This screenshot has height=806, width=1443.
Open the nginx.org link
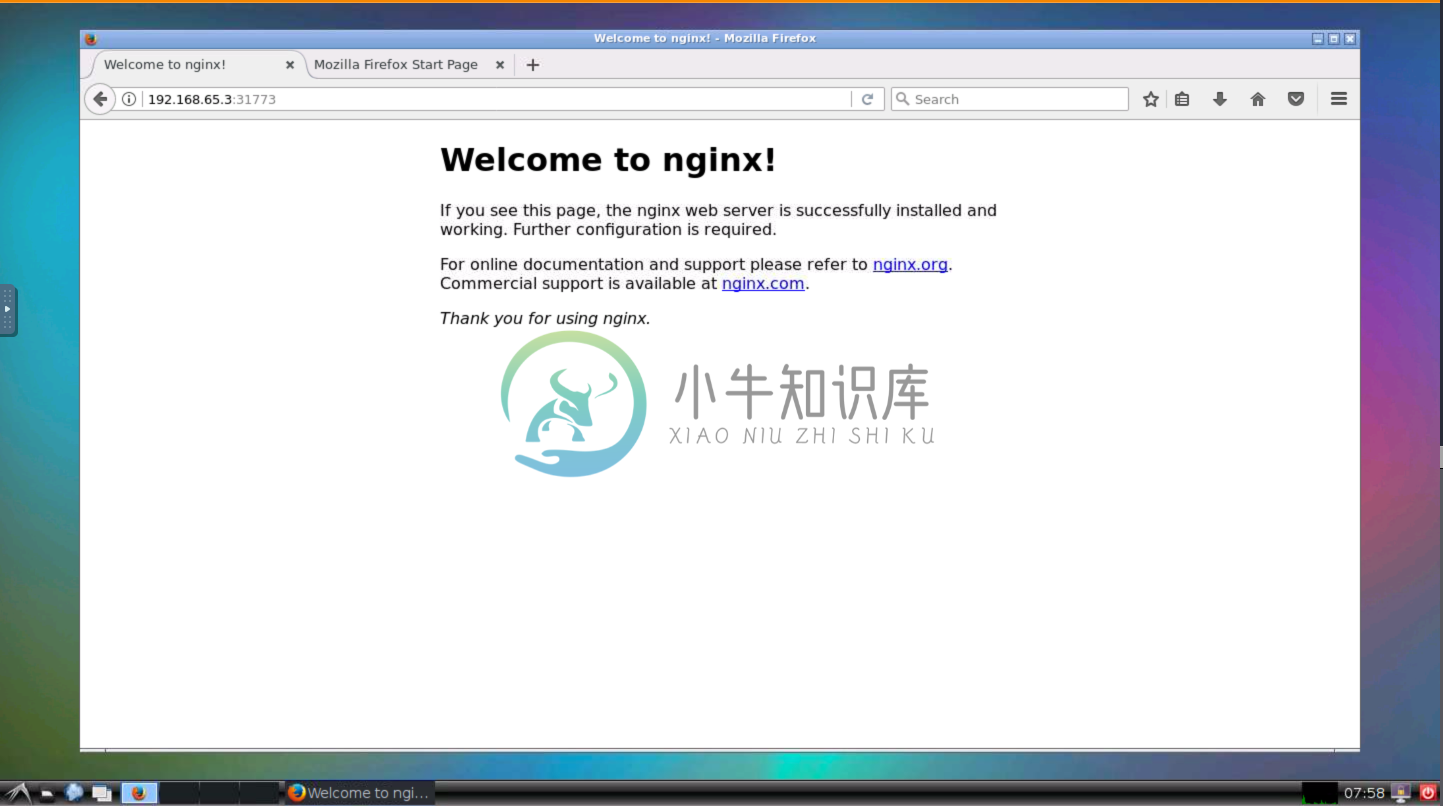(910, 265)
